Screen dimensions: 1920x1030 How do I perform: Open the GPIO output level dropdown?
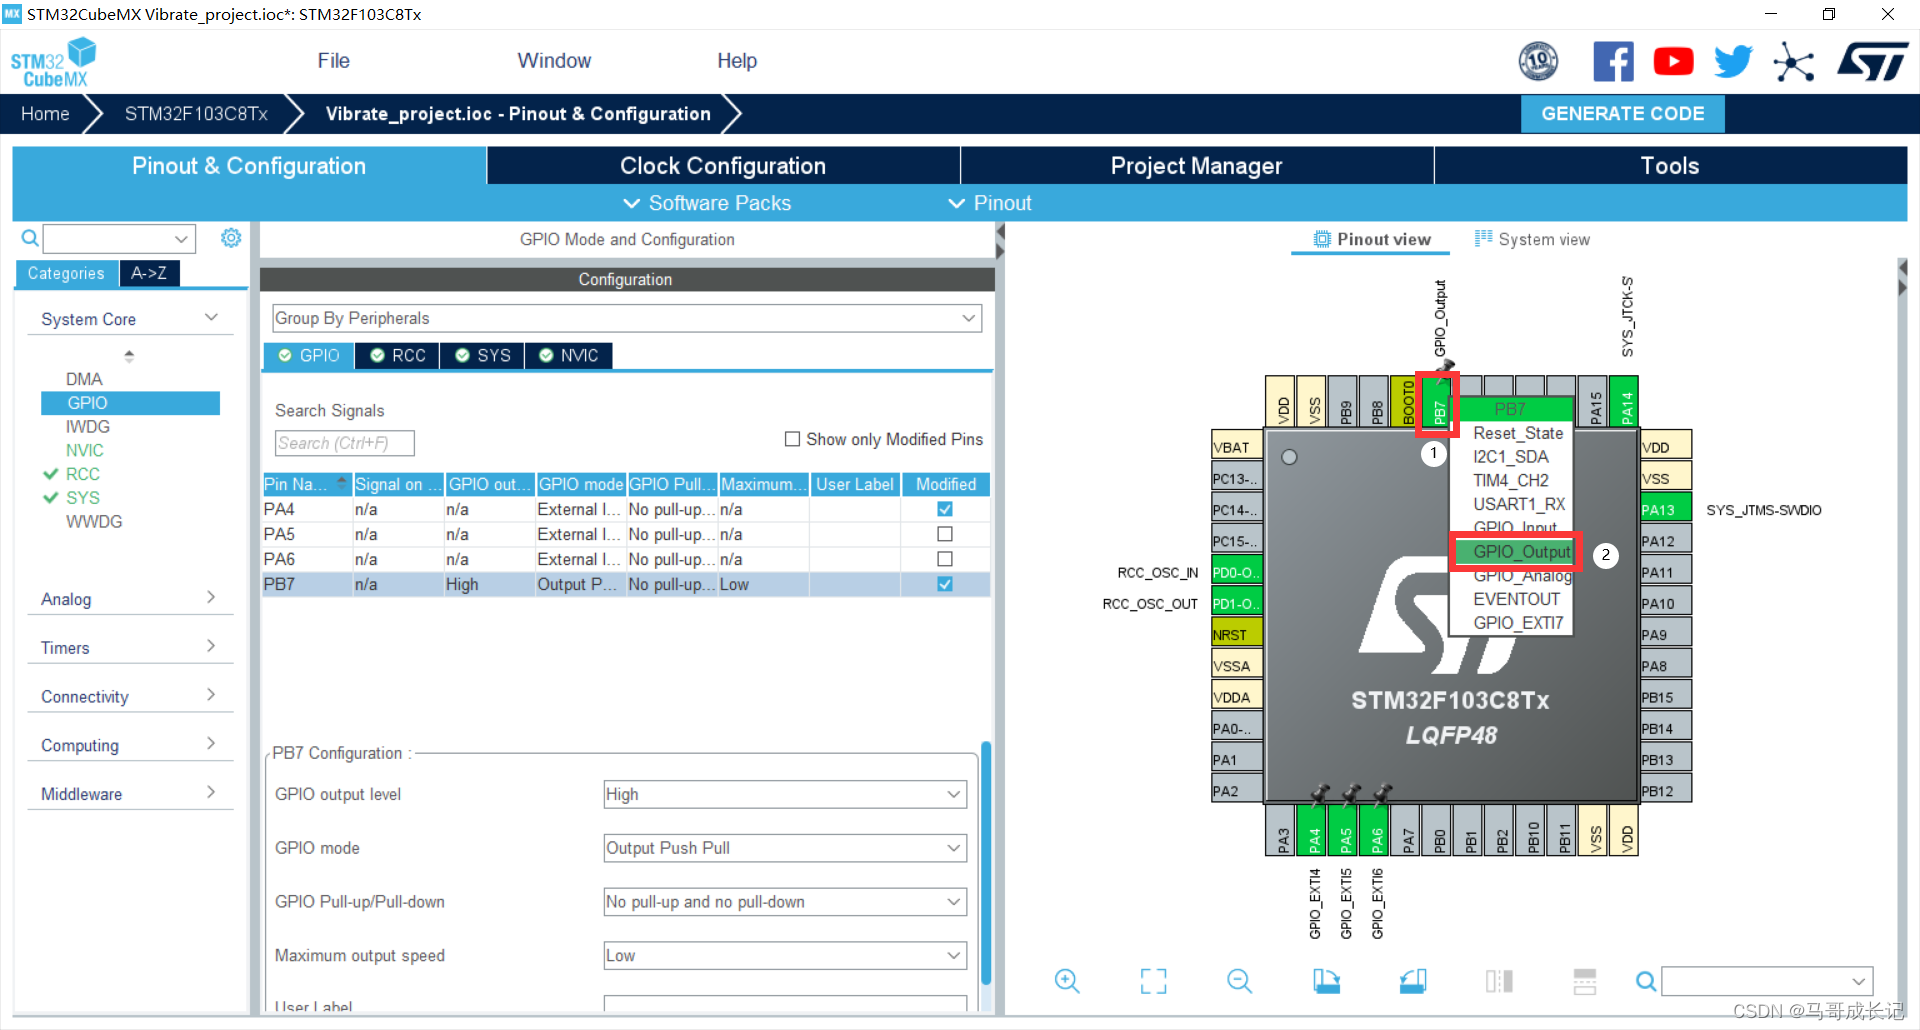pyautogui.click(x=785, y=794)
